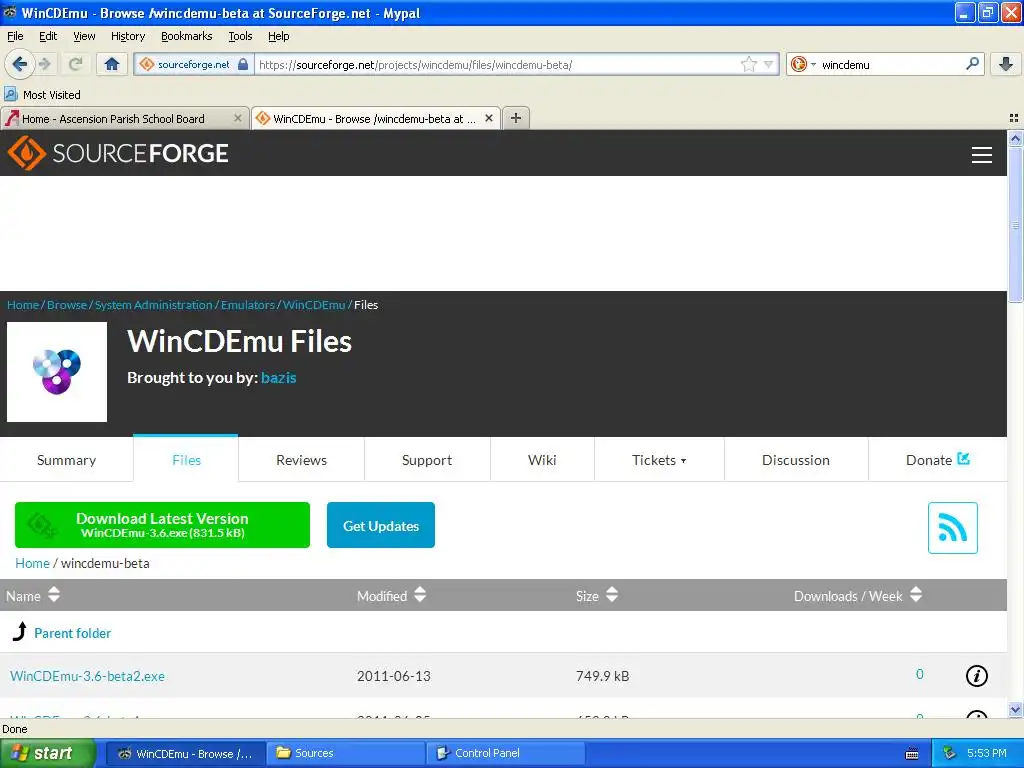Open the Discussion tab
The image size is (1024, 768).
click(x=795, y=460)
